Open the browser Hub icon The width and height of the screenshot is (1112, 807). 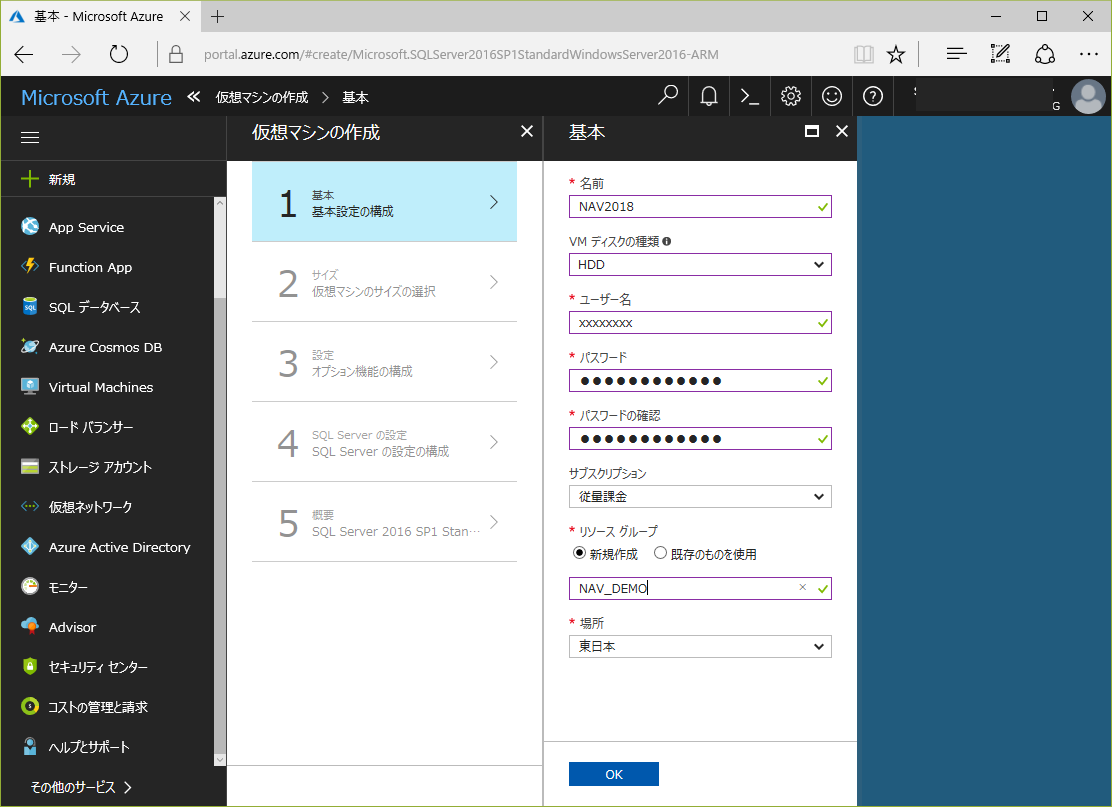(x=957, y=55)
